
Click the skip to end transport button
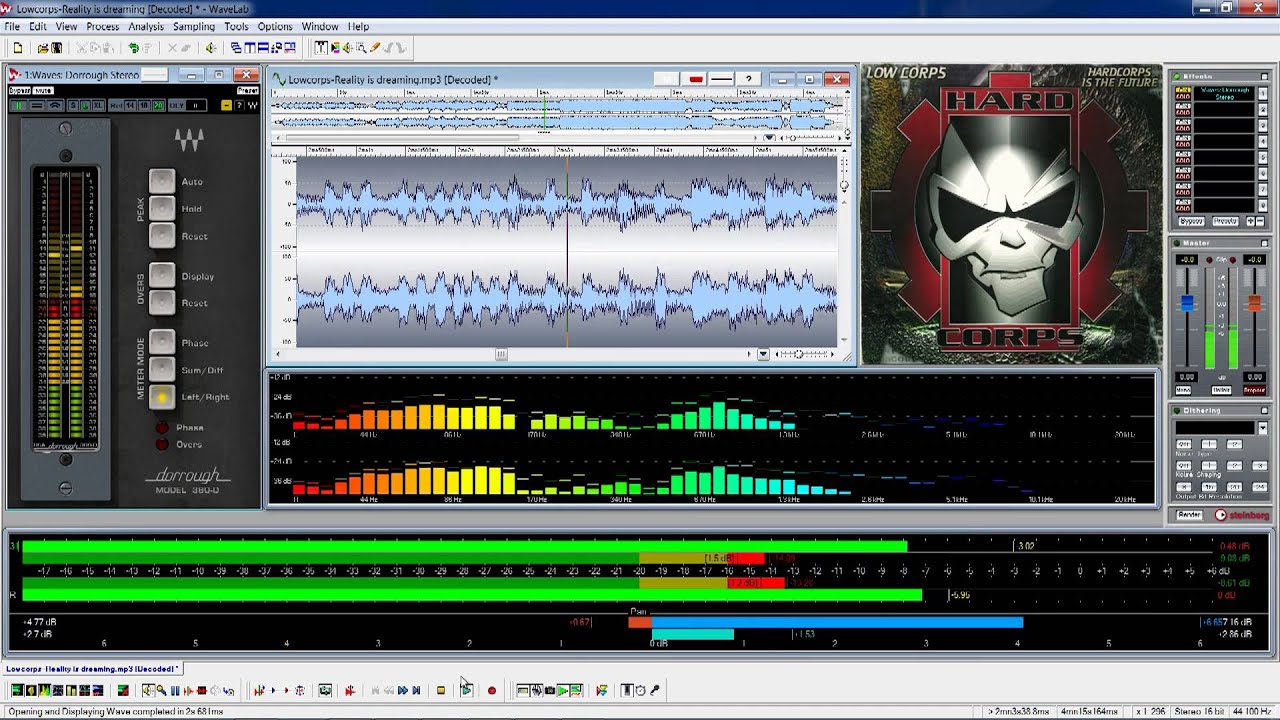[x=416, y=690]
